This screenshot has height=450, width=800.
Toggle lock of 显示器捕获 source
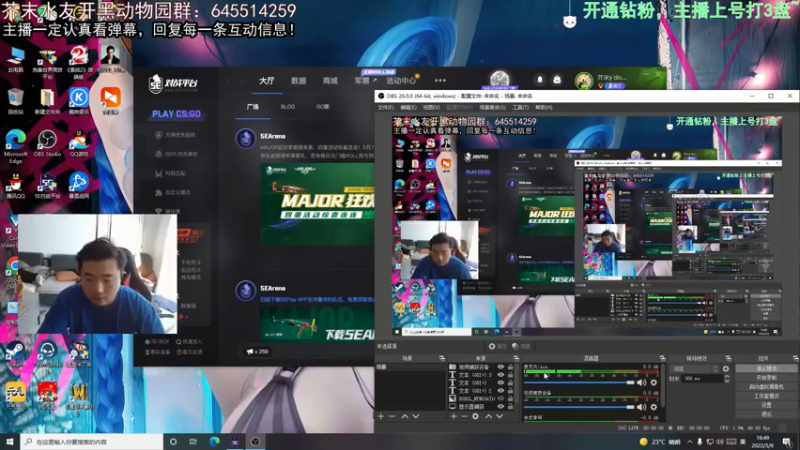(x=510, y=407)
